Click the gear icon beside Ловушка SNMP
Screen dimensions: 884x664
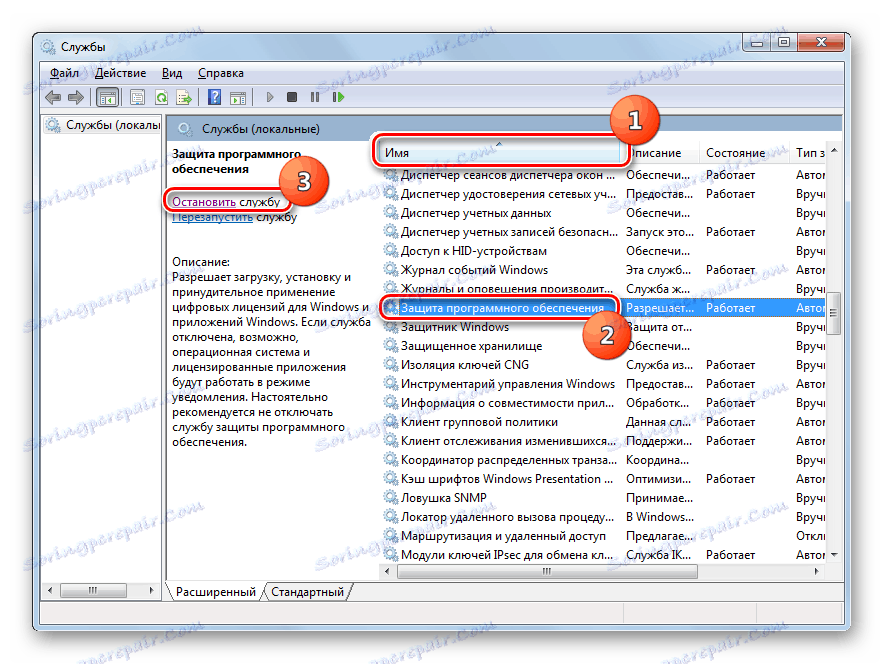[390, 498]
